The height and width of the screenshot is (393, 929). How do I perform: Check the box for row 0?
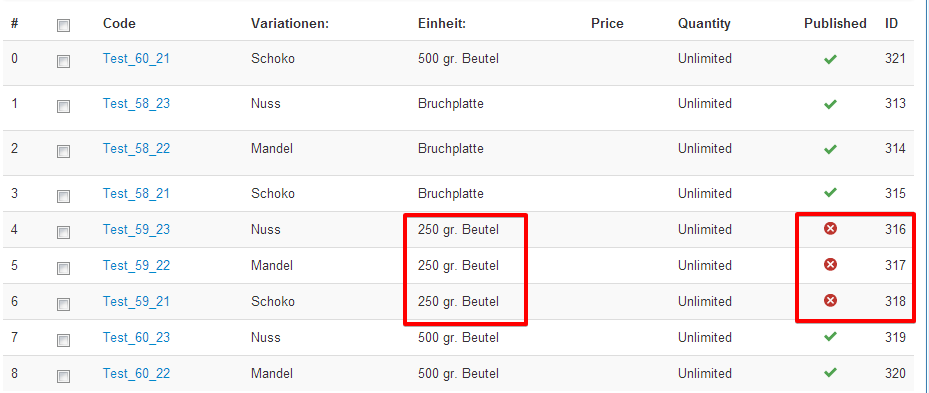pyautogui.click(x=63, y=61)
